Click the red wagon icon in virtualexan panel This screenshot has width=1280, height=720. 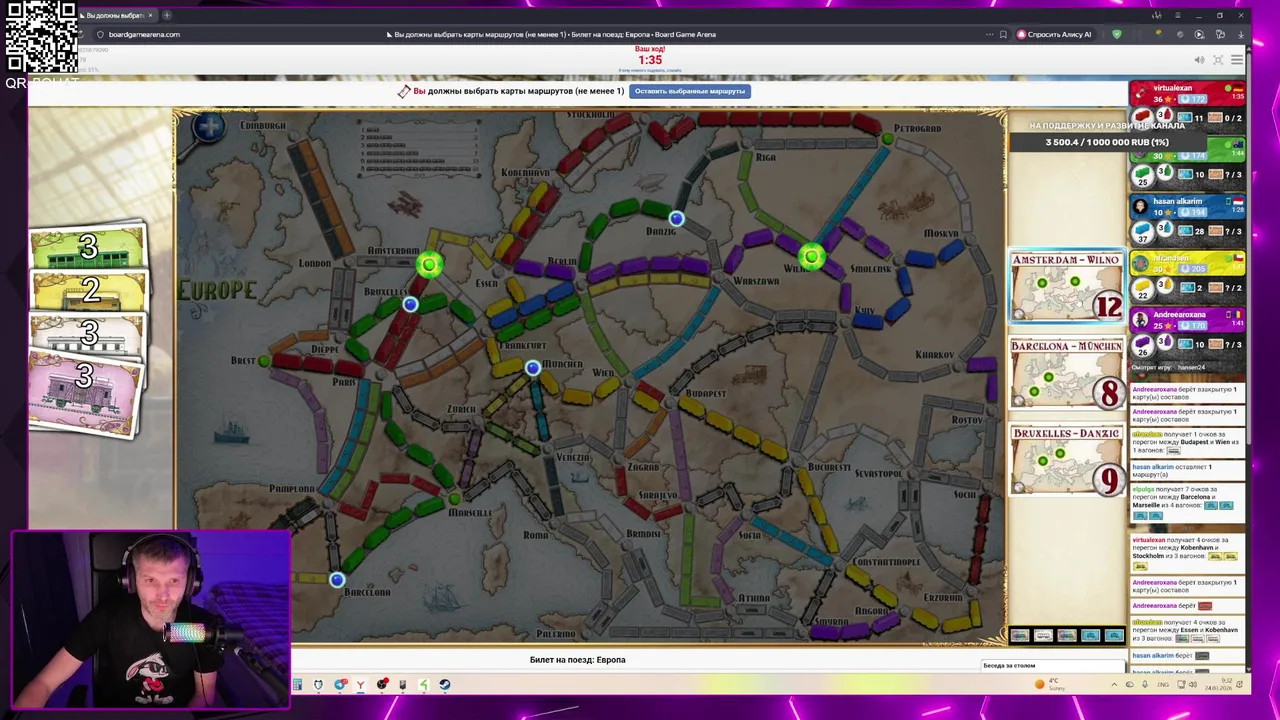(1142, 117)
